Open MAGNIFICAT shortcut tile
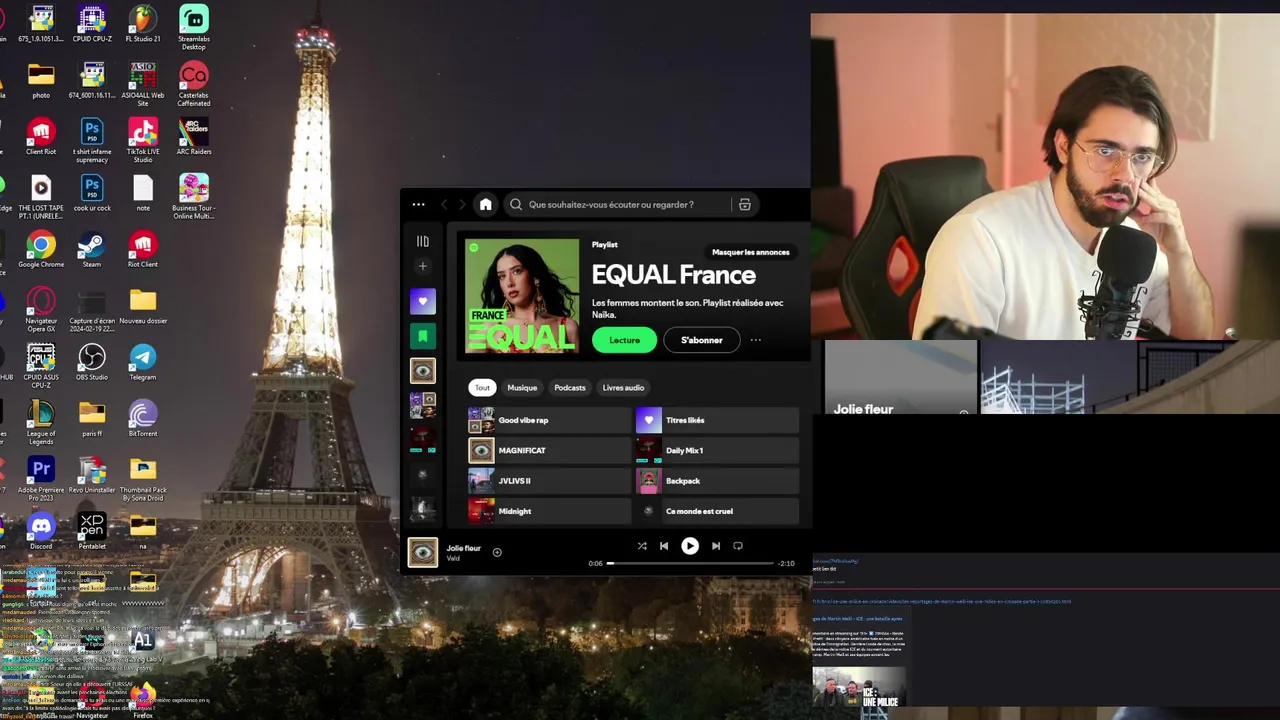 coord(549,451)
